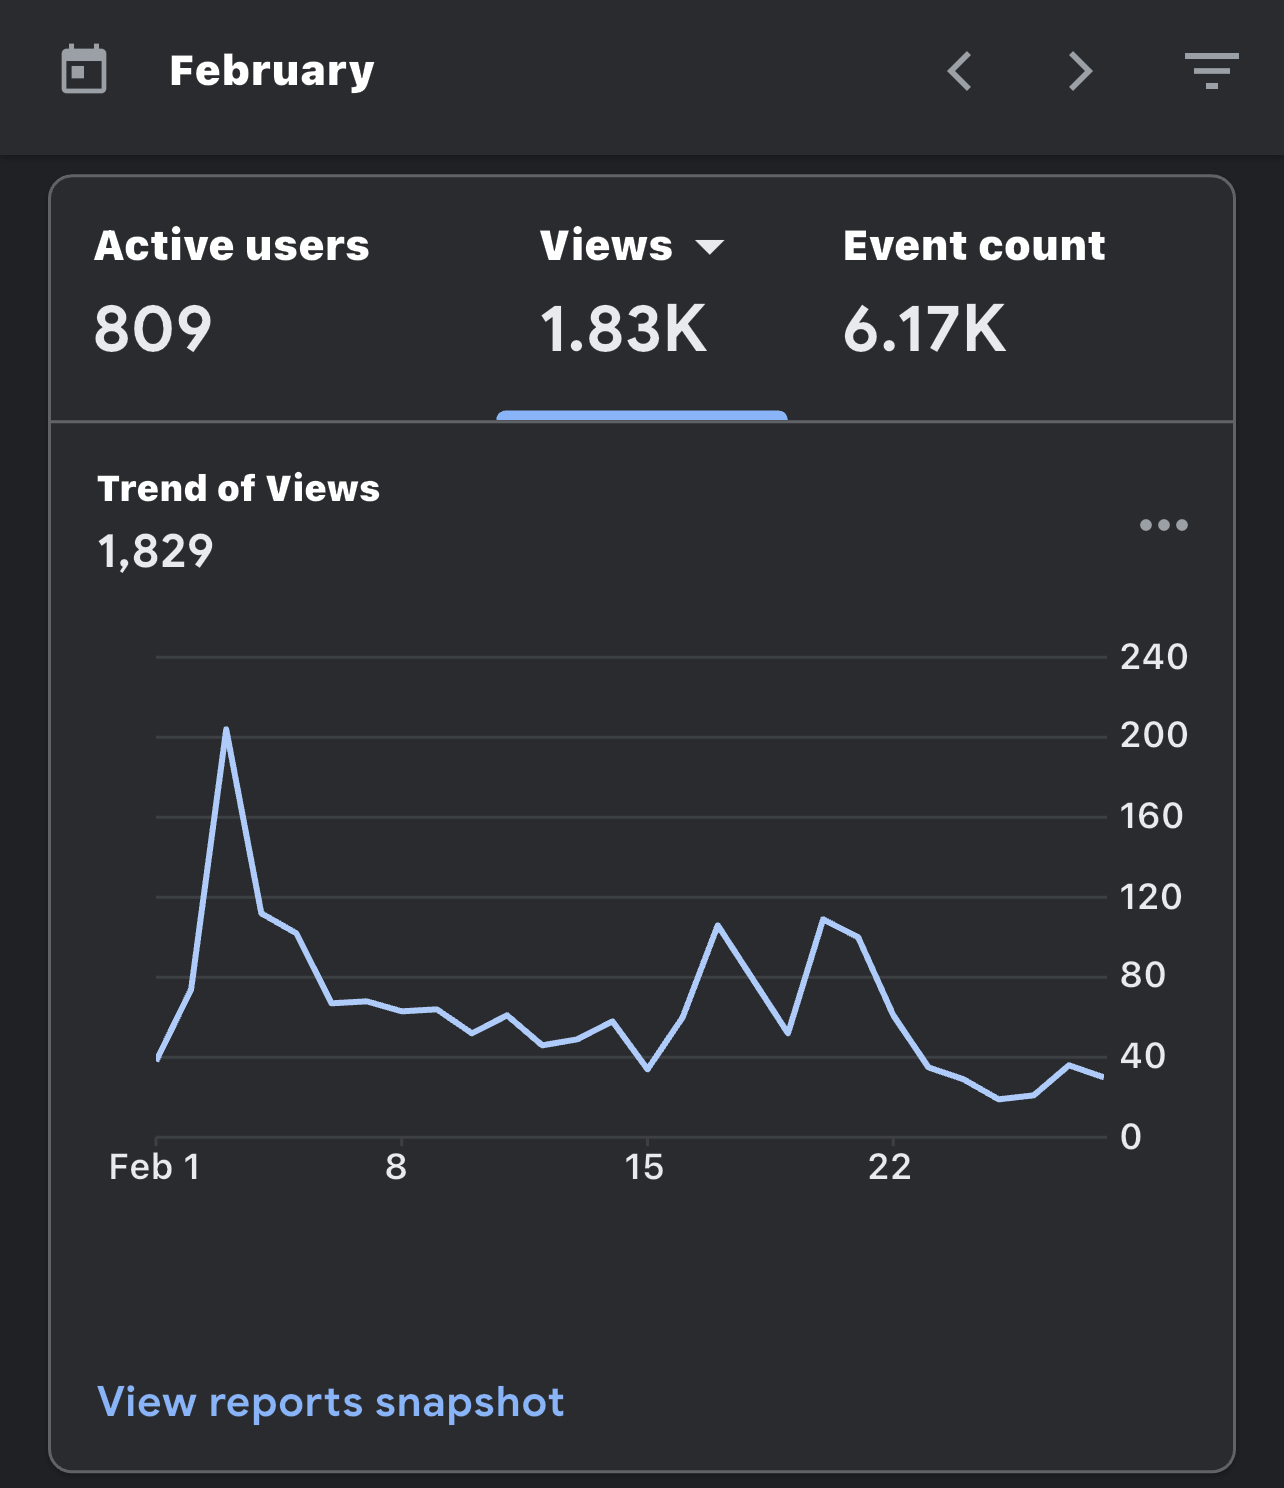The width and height of the screenshot is (1284, 1488).
Task: Click the 22 date axis marker
Action: click(890, 1167)
